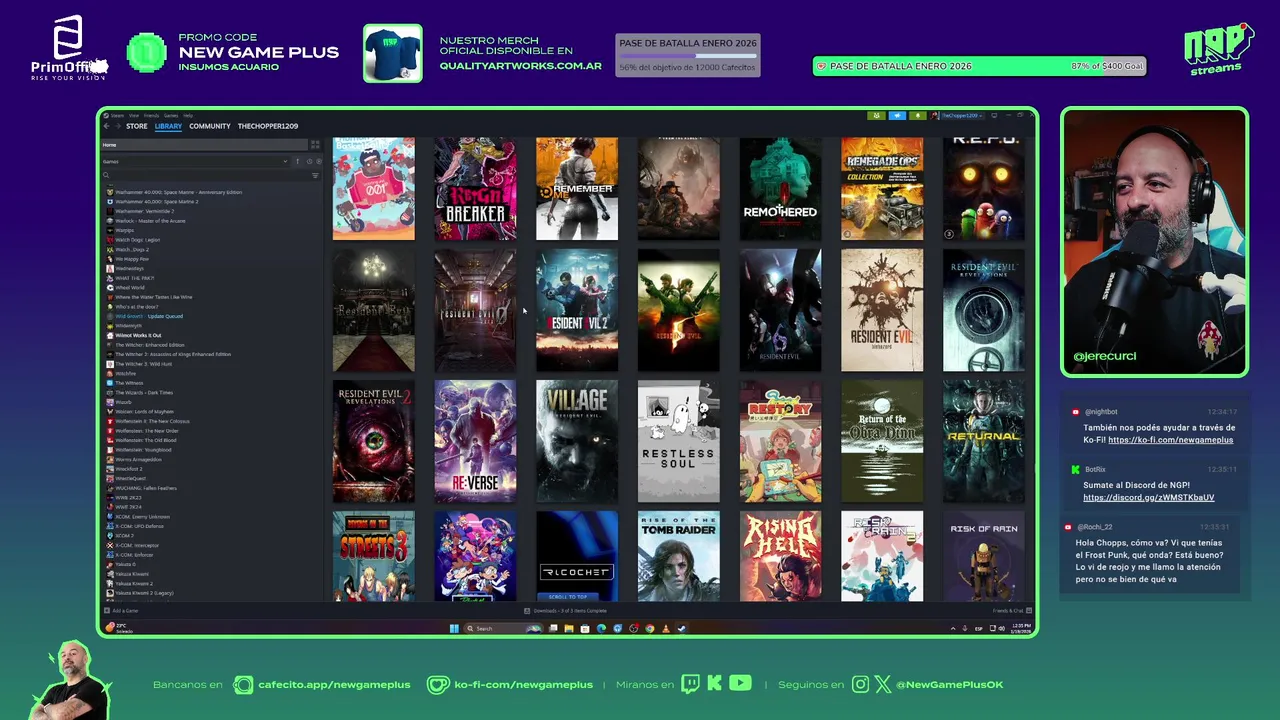Open the Steam menu
Image resolution: width=1280 pixels, height=720 pixels.
click(117, 116)
